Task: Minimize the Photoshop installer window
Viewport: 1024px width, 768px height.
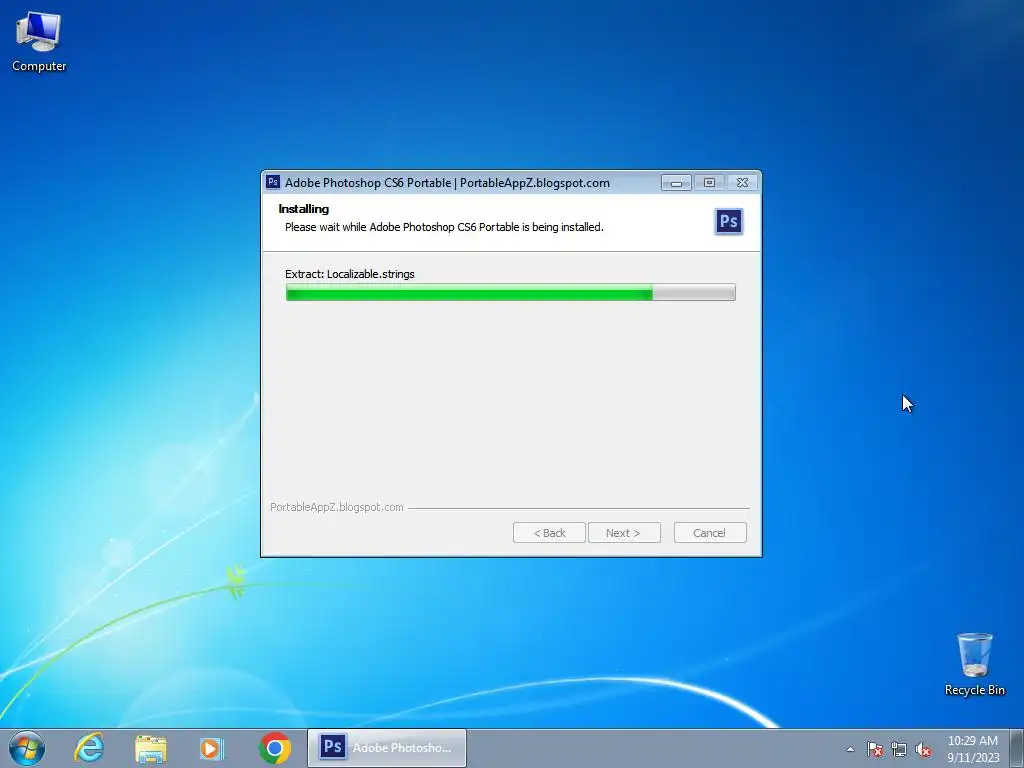Action: pyautogui.click(x=677, y=183)
